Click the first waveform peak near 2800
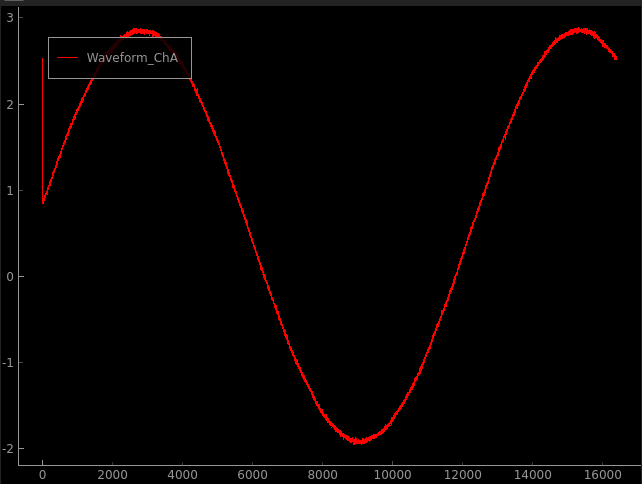 [x=140, y=31]
